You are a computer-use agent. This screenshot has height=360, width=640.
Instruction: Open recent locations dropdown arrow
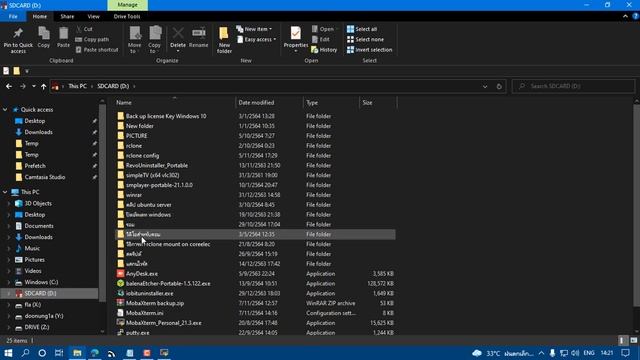(x=33, y=86)
